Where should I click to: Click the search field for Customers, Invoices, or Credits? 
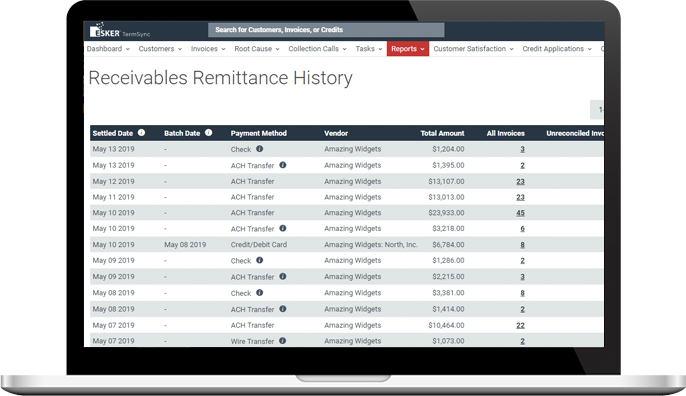click(326, 30)
